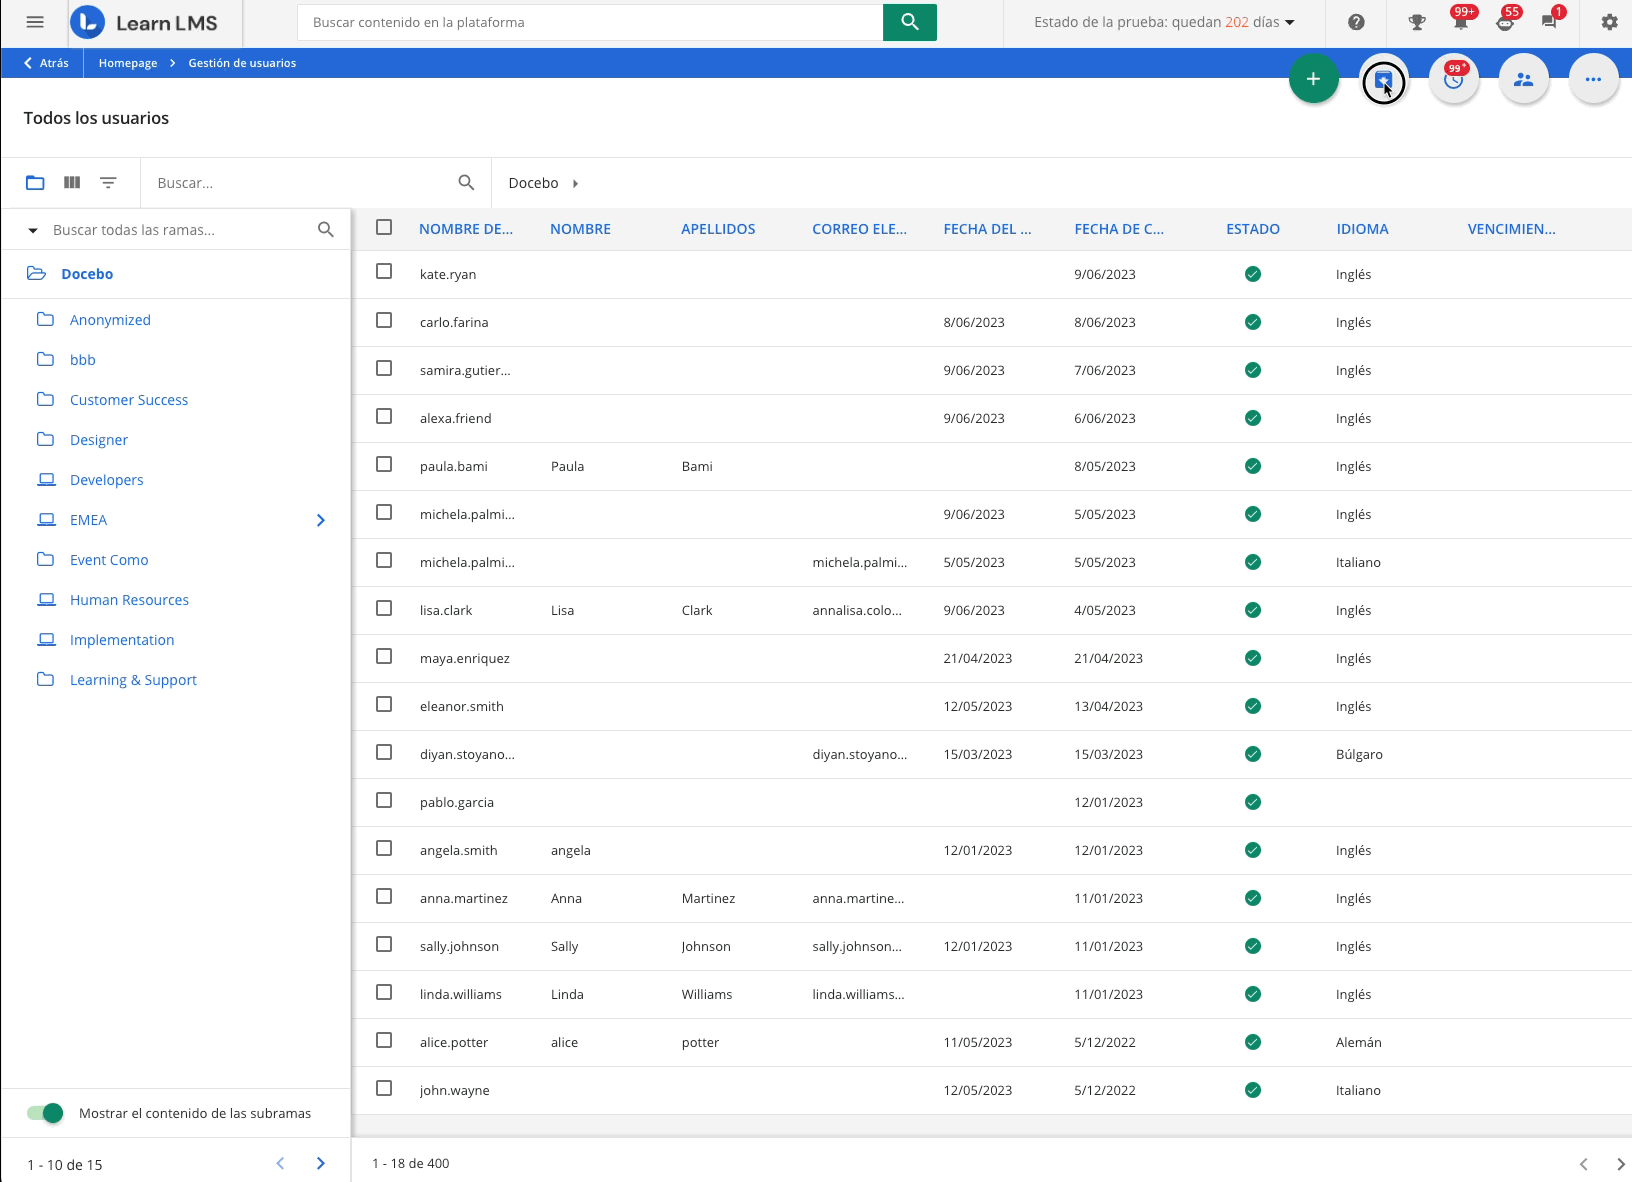Open the settings gear icon

[x=1609, y=22]
